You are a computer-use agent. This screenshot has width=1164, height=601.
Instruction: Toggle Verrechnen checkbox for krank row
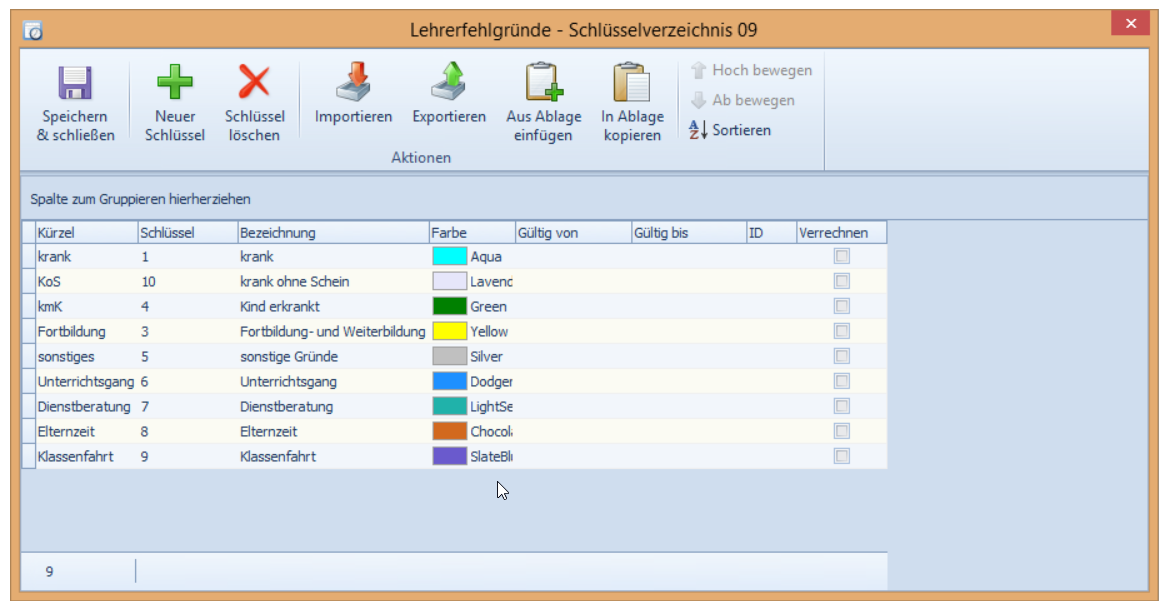tap(842, 256)
